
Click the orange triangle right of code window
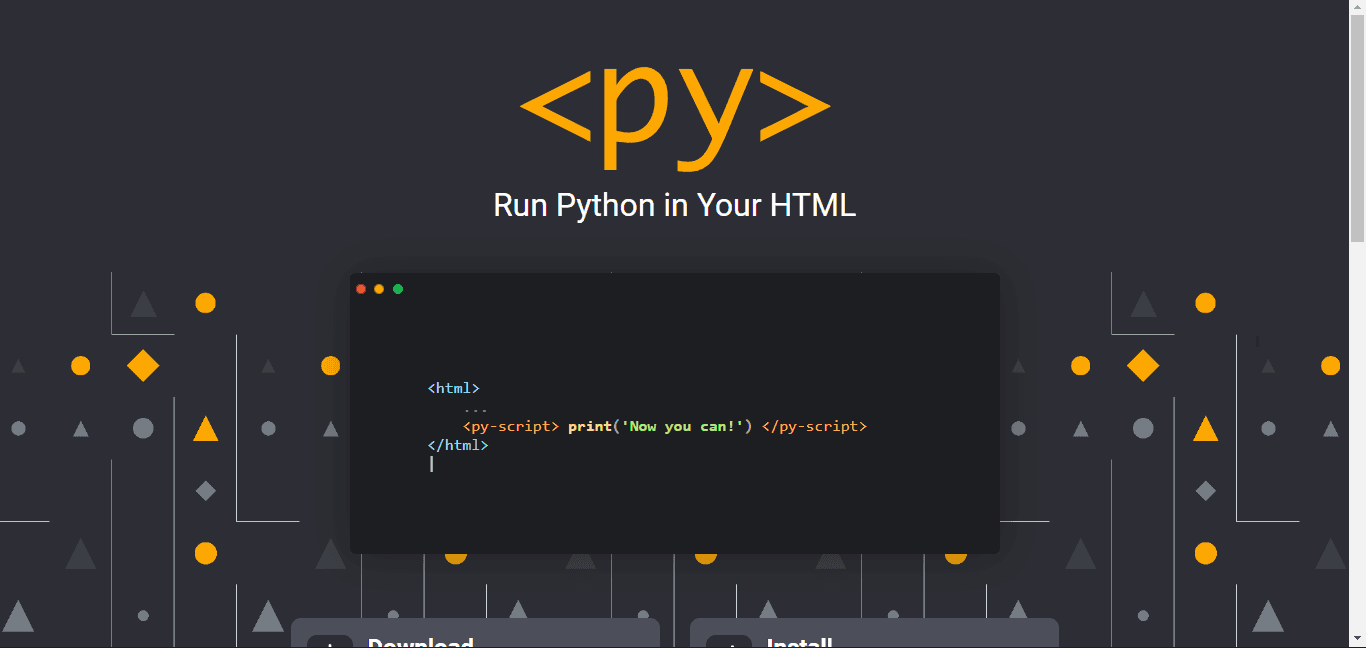click(1205, 429)
